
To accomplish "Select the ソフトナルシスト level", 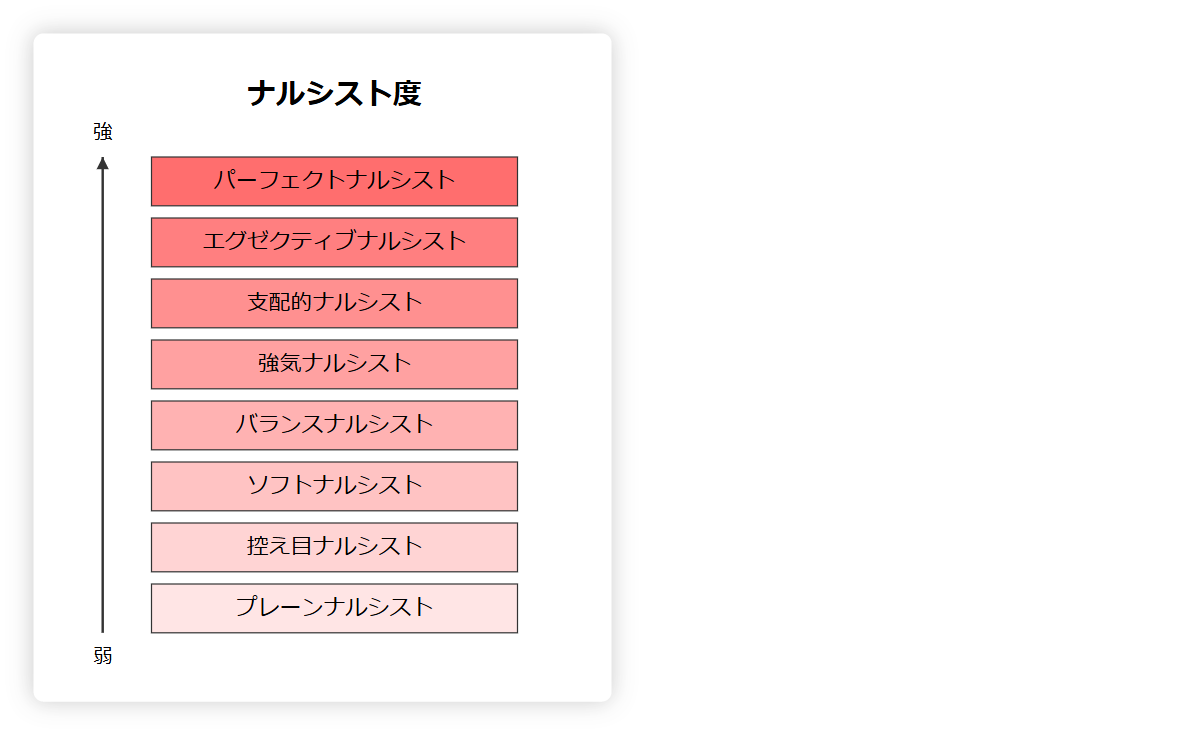I will [x=334, y=486].
